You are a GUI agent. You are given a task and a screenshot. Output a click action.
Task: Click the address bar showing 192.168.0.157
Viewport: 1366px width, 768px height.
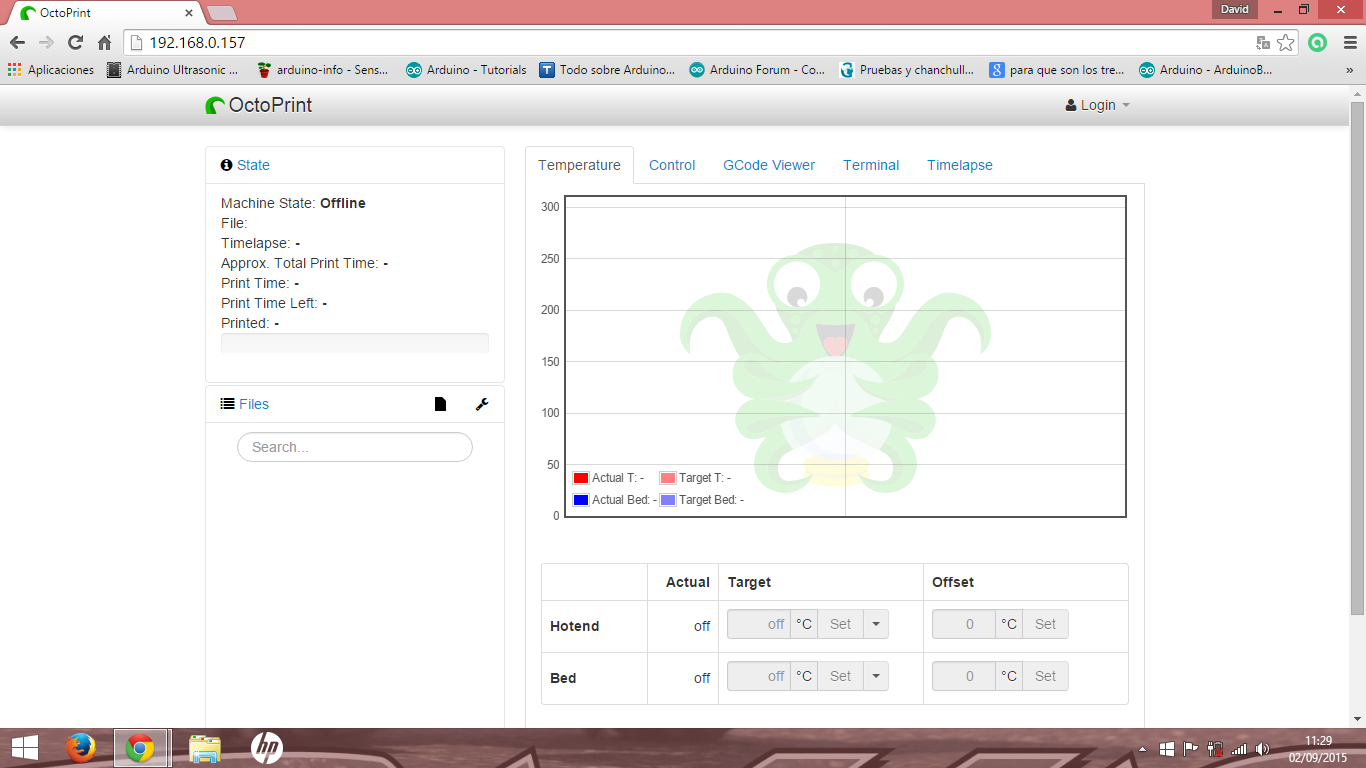pos(690,43)
